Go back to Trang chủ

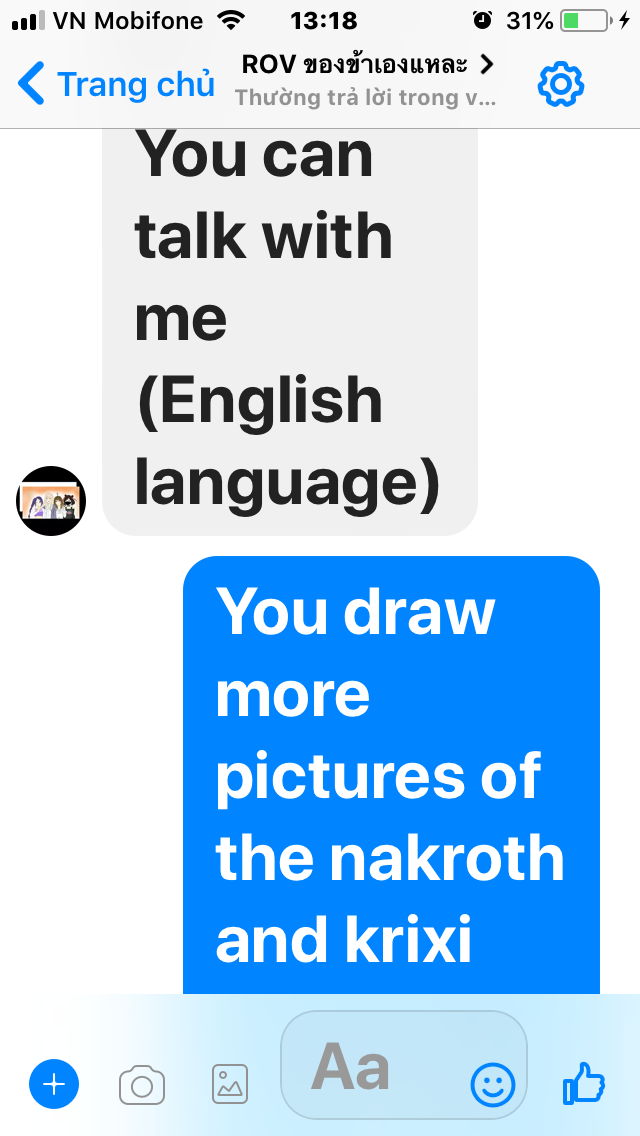117,84
